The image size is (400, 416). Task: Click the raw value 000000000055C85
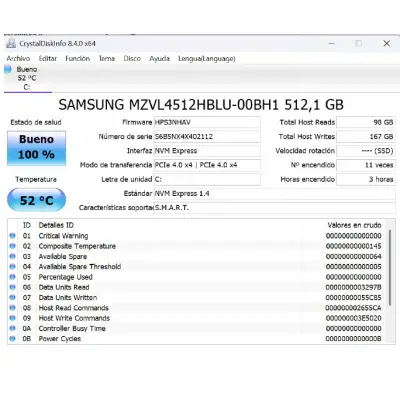point(354,298)
